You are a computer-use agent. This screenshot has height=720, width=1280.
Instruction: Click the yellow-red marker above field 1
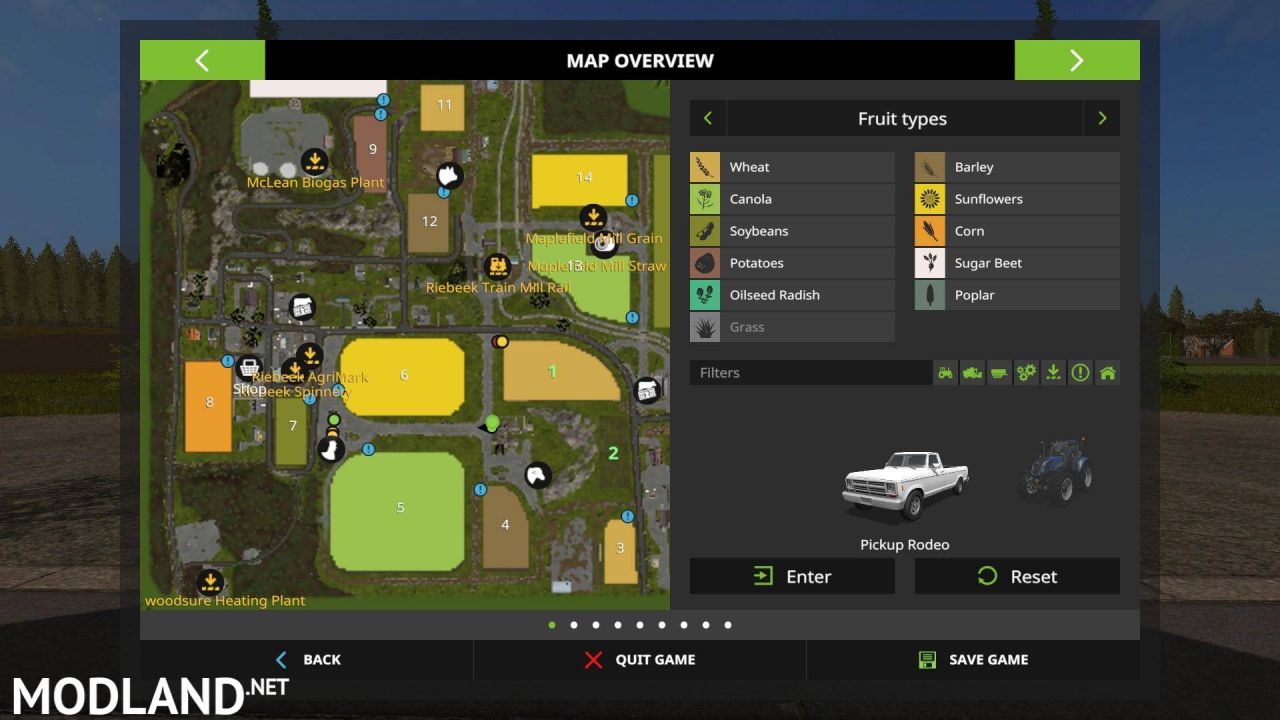[500, 341]
